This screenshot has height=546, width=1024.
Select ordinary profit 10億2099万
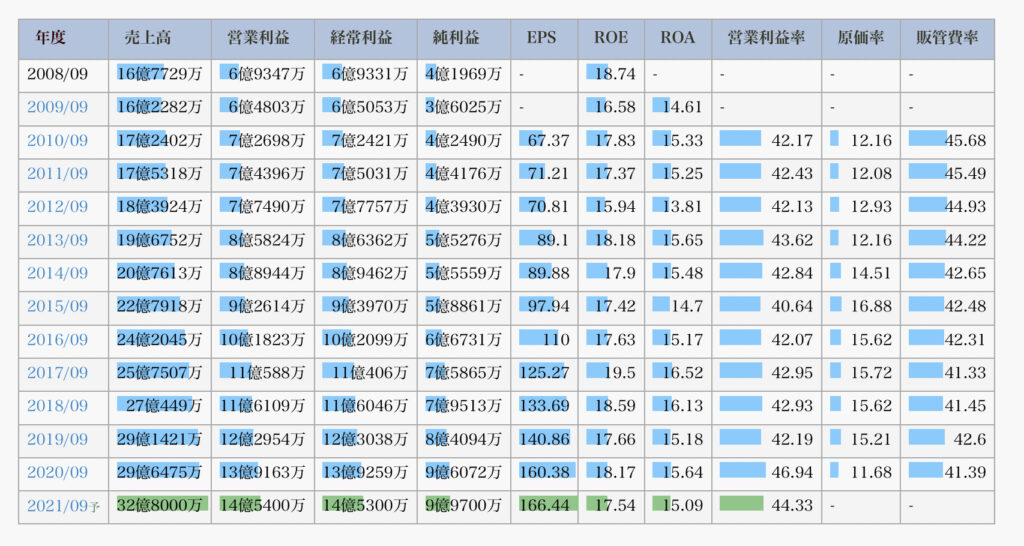(x=365, y=340)
